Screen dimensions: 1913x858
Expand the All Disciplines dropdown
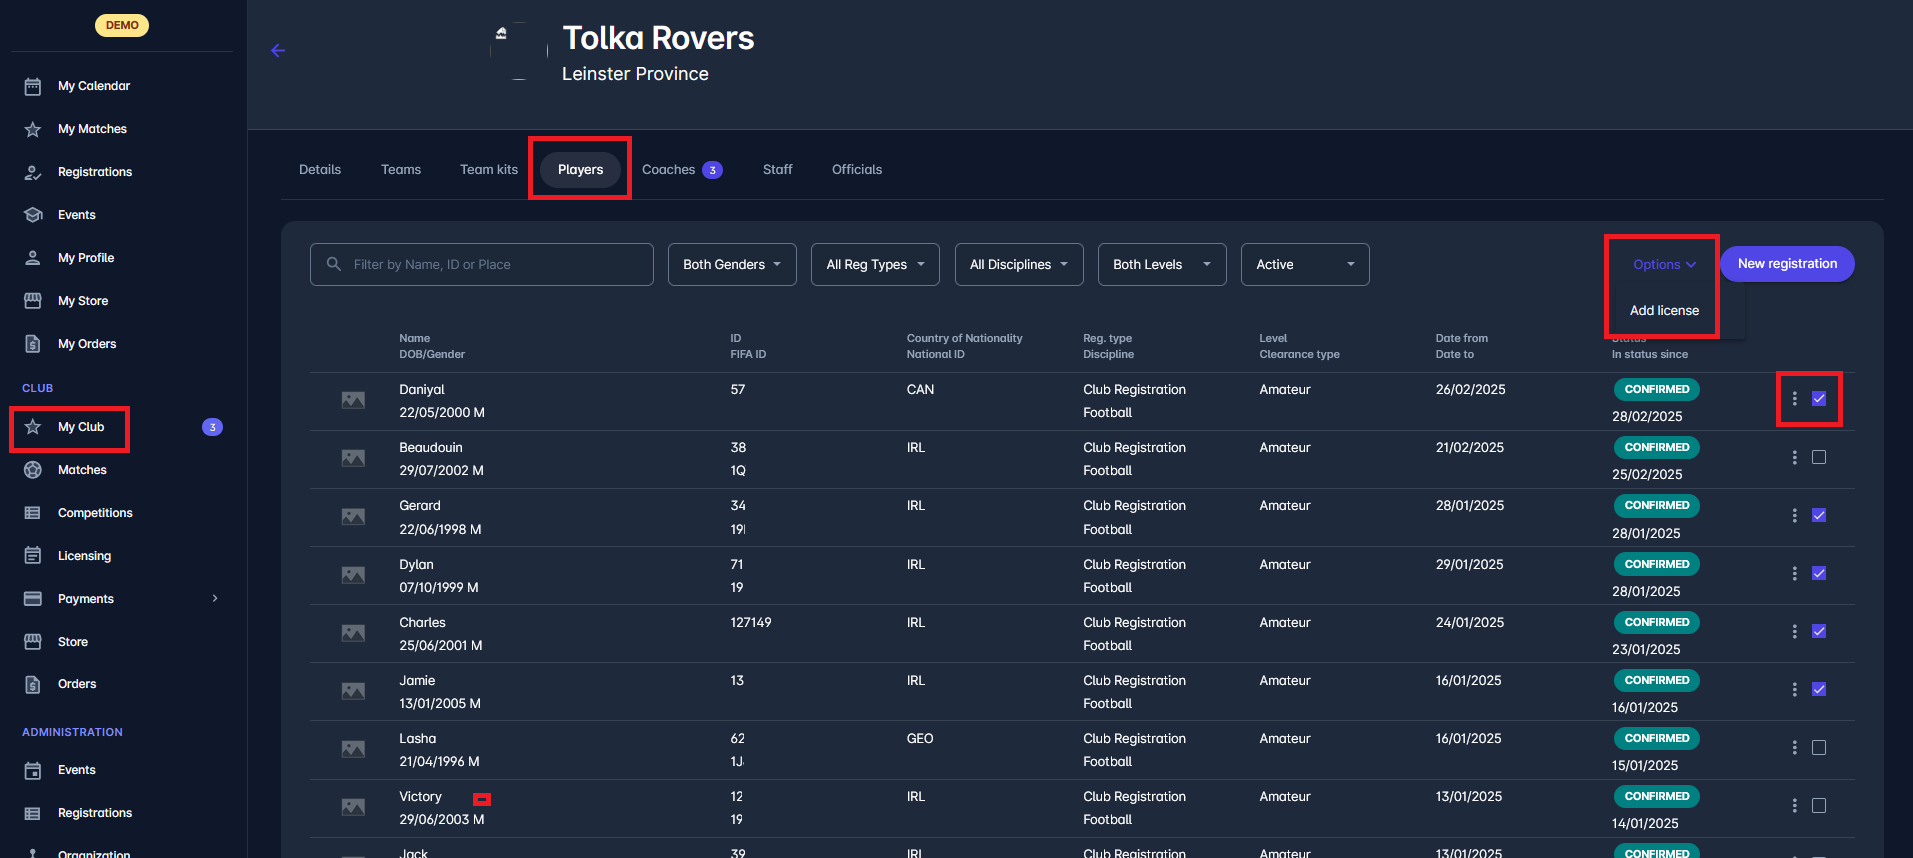(1018, 265)
